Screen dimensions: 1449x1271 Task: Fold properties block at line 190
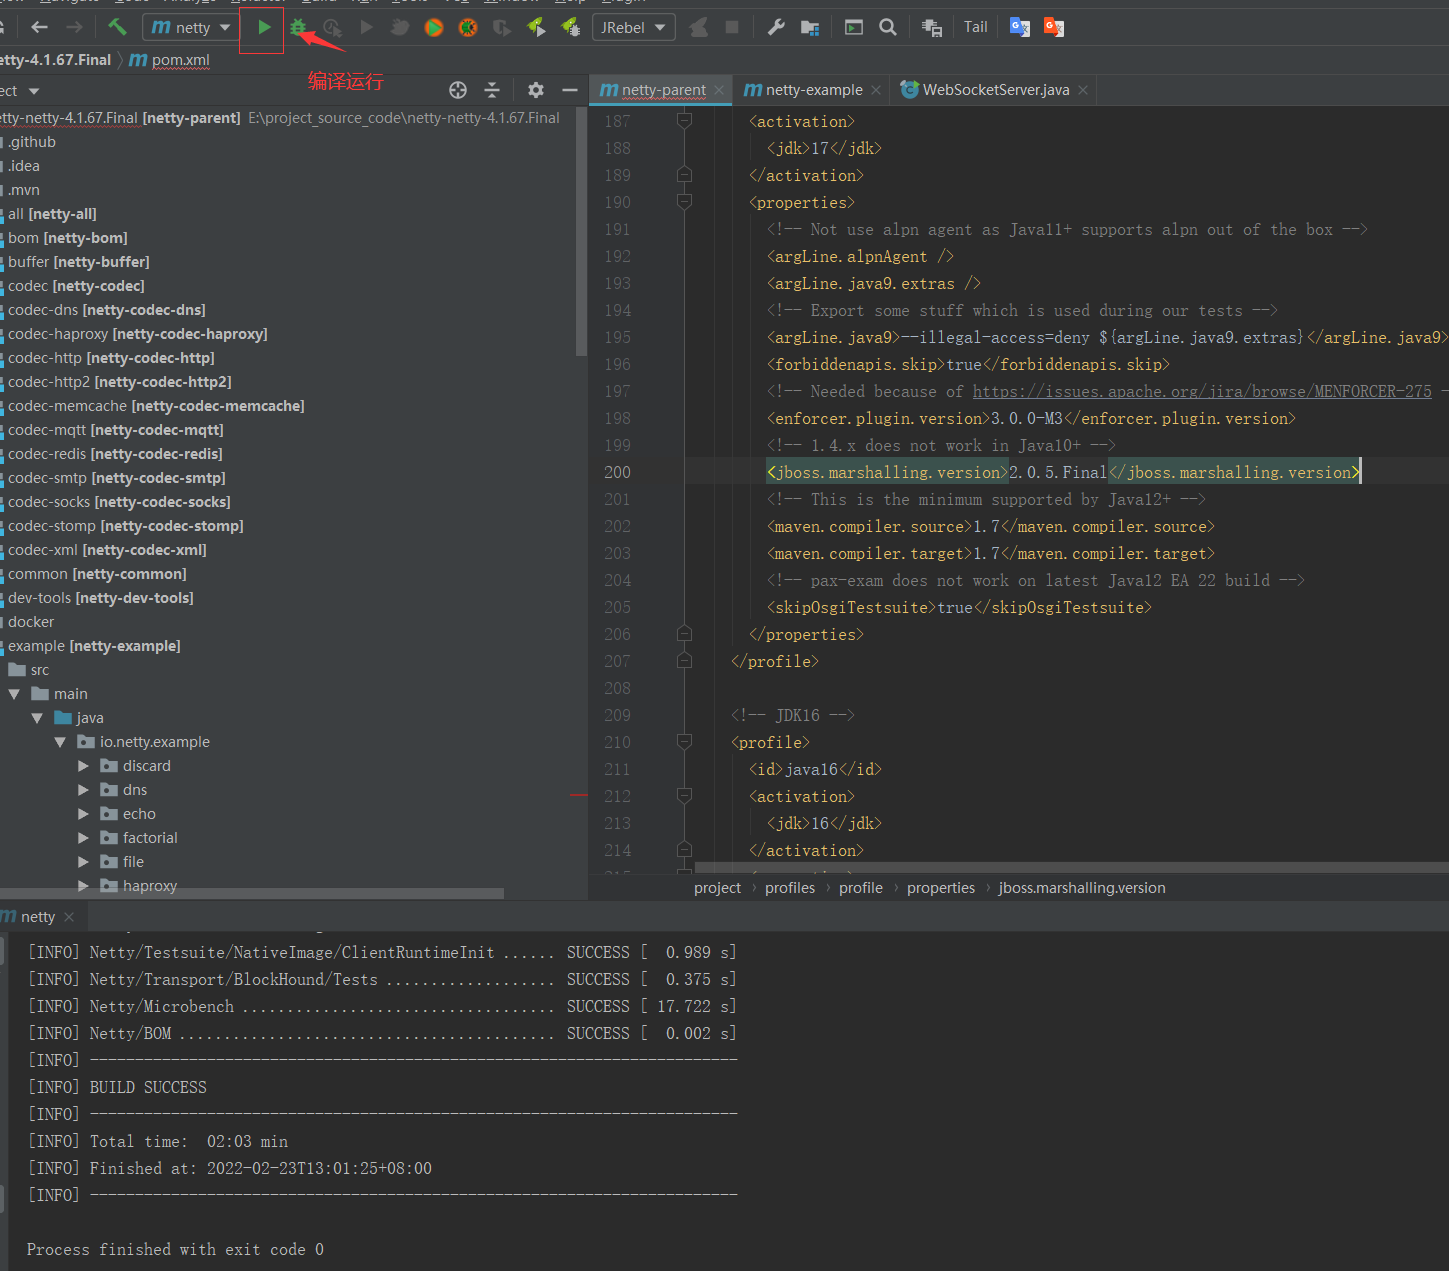pos(684,202)
